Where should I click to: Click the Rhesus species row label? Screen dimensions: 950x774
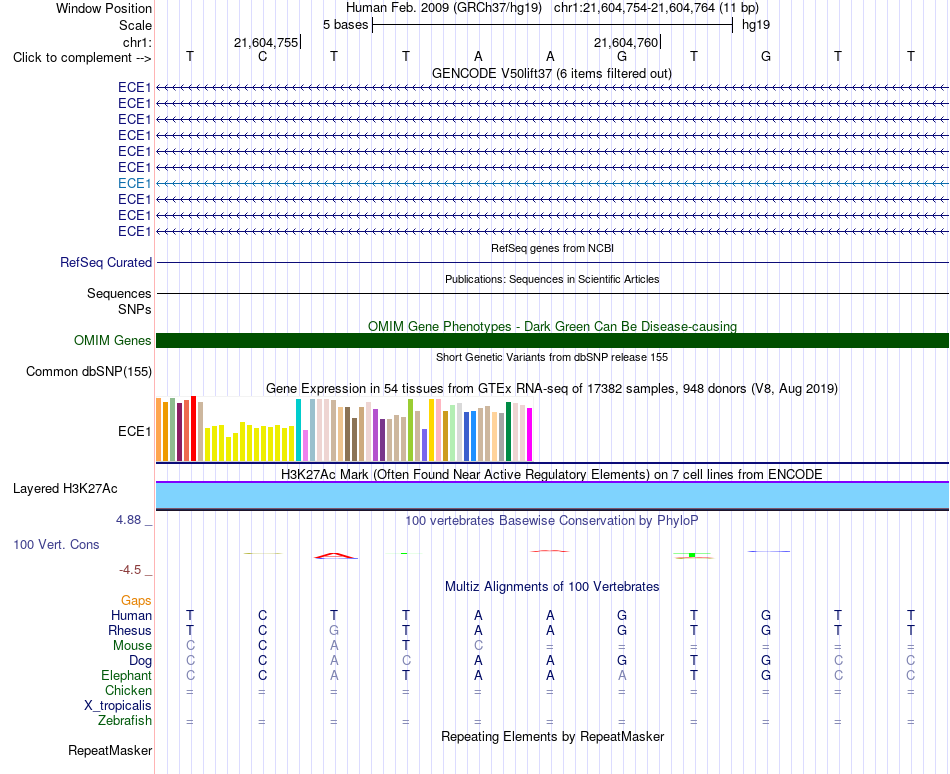(130, 630)
